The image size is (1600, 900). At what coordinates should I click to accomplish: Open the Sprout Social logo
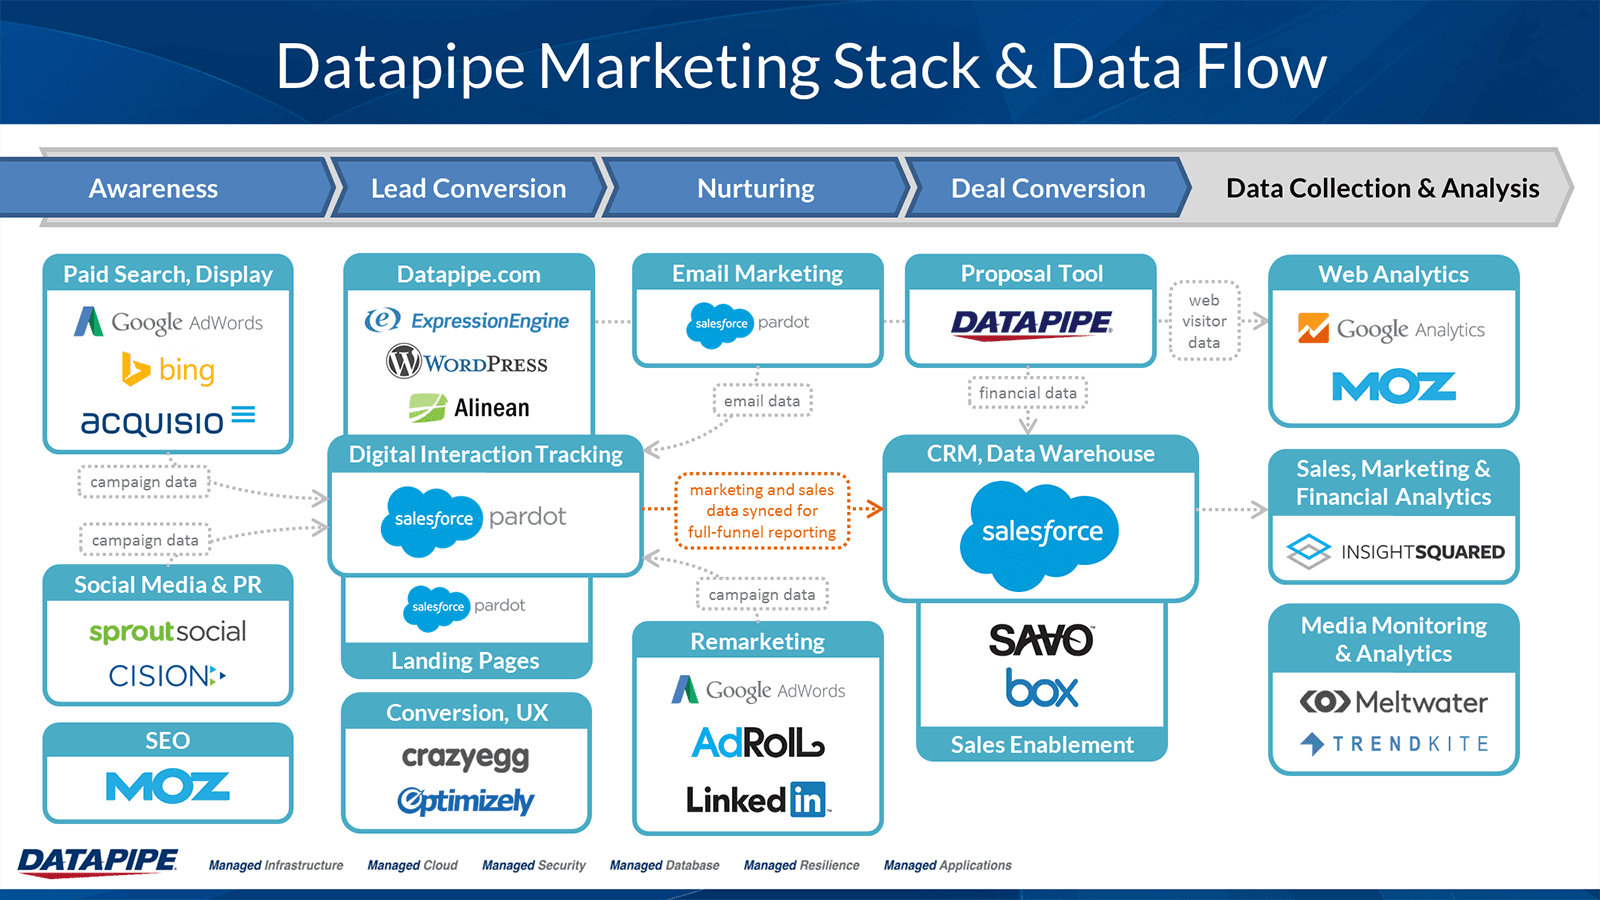(x=168, y=632)
